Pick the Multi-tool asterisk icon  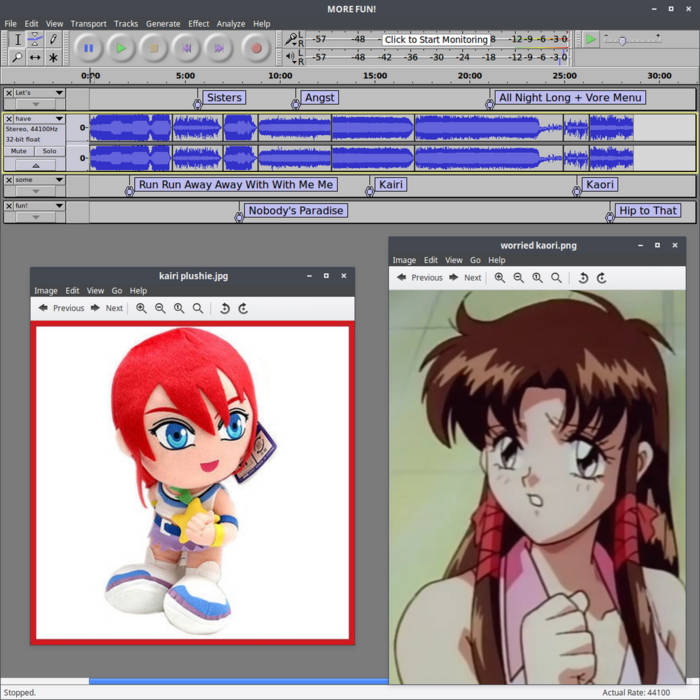[x=53, y=58]
